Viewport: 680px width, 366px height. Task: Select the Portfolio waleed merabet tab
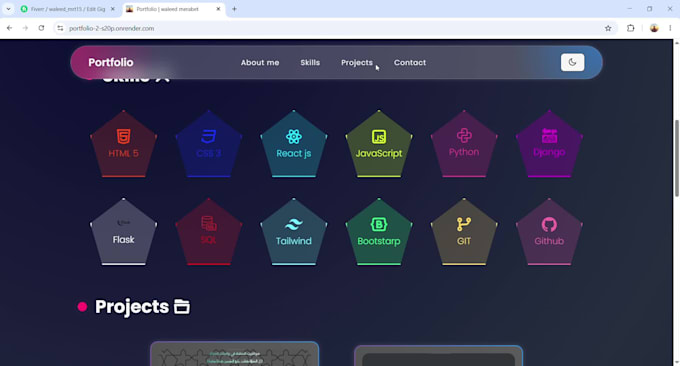tap(173, 9)
